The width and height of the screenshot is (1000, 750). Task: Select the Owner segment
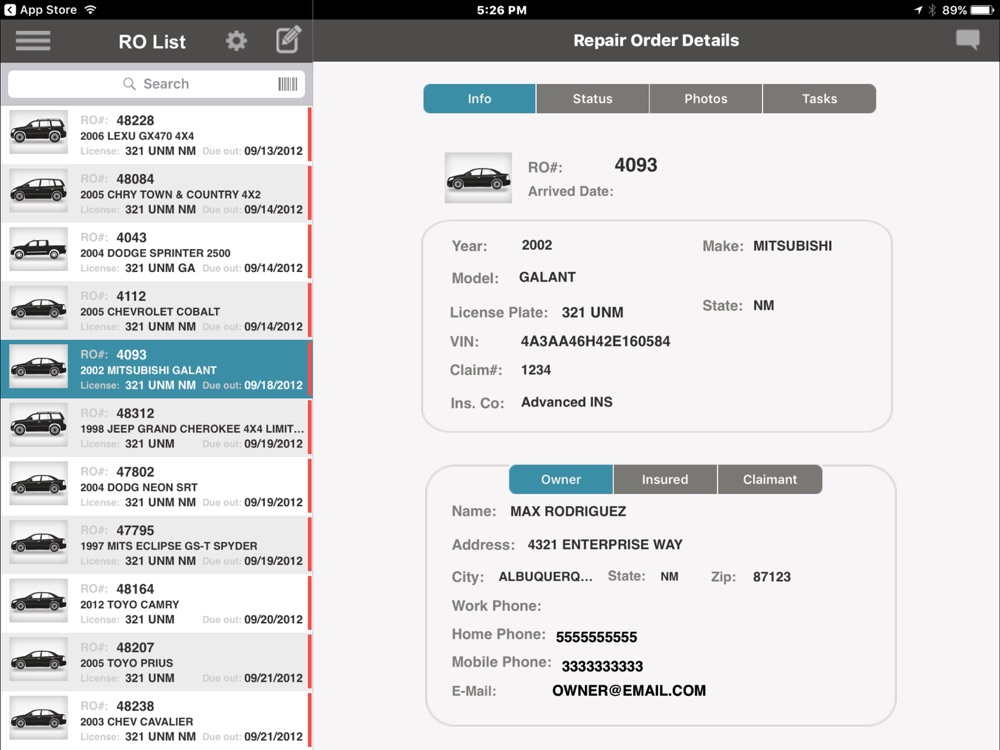click(x=560, y=480)
